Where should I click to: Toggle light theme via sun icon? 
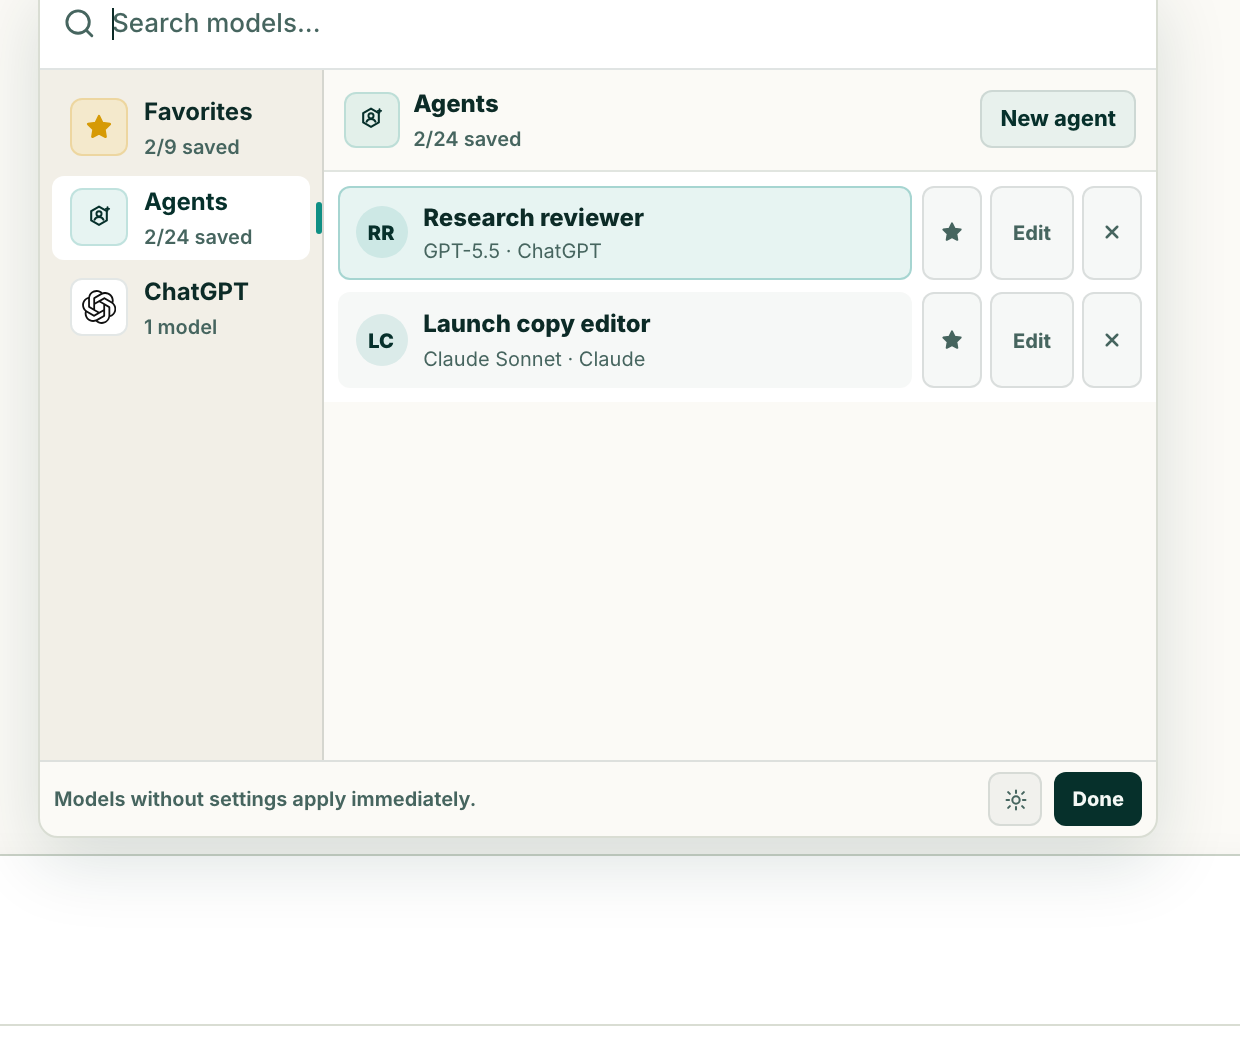click(1015, 799)
